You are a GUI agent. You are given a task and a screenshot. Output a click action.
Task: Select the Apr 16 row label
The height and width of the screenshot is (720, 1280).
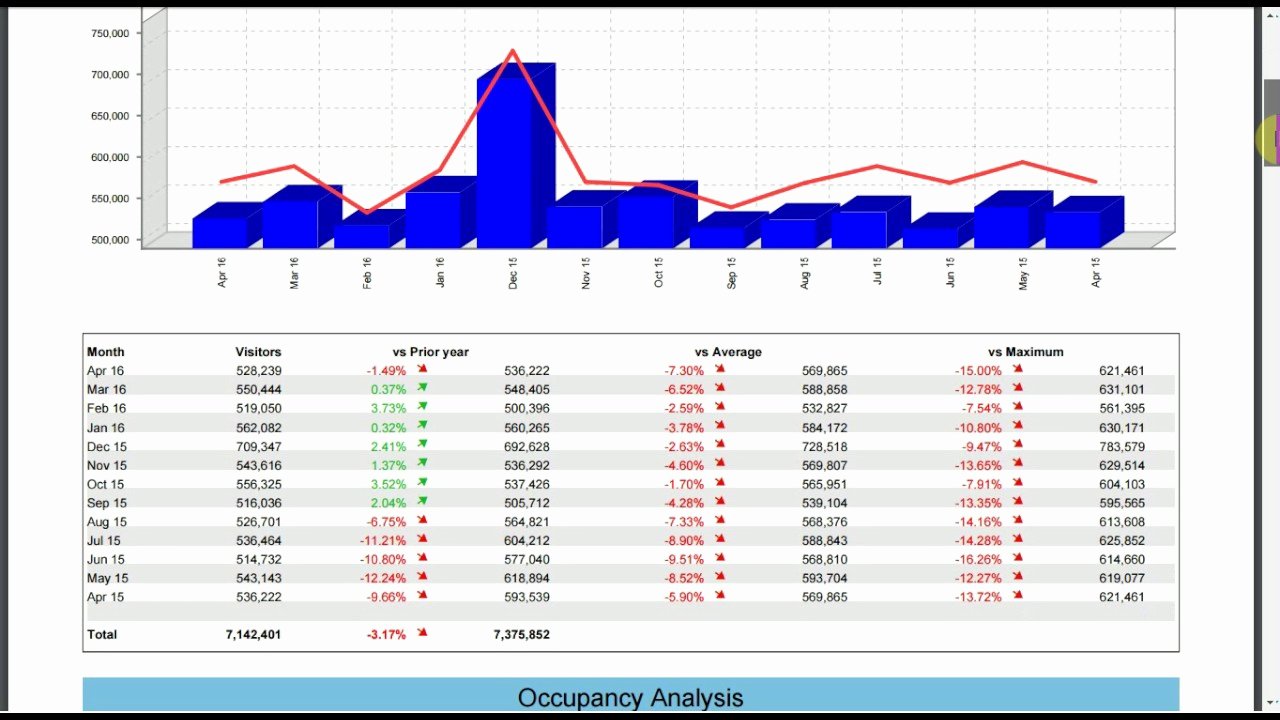(106, 371)
